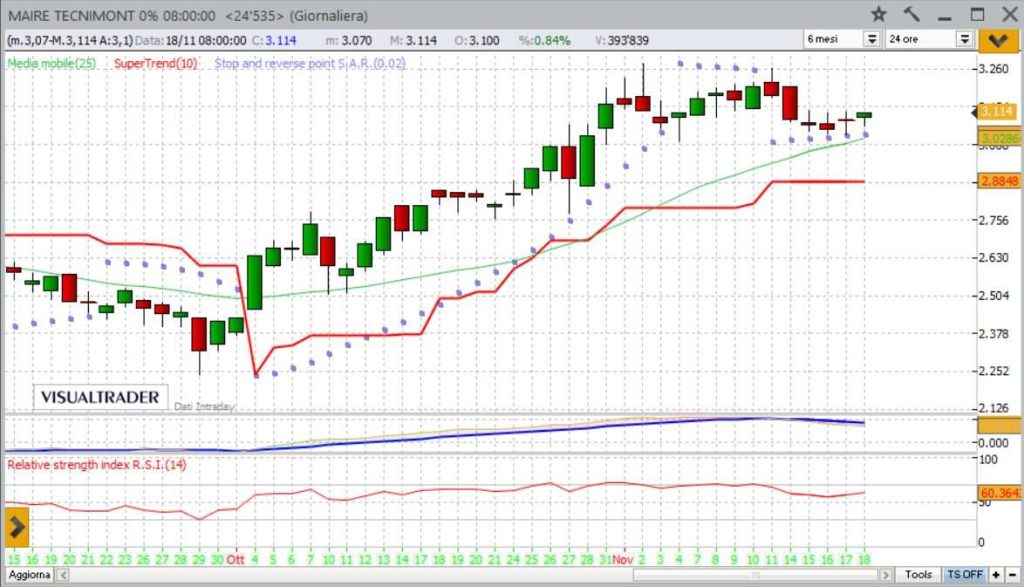The height and width of the screenshot is (587, 1024).
Task: Click the Ott date label on the axis
Action: point(235,560)
